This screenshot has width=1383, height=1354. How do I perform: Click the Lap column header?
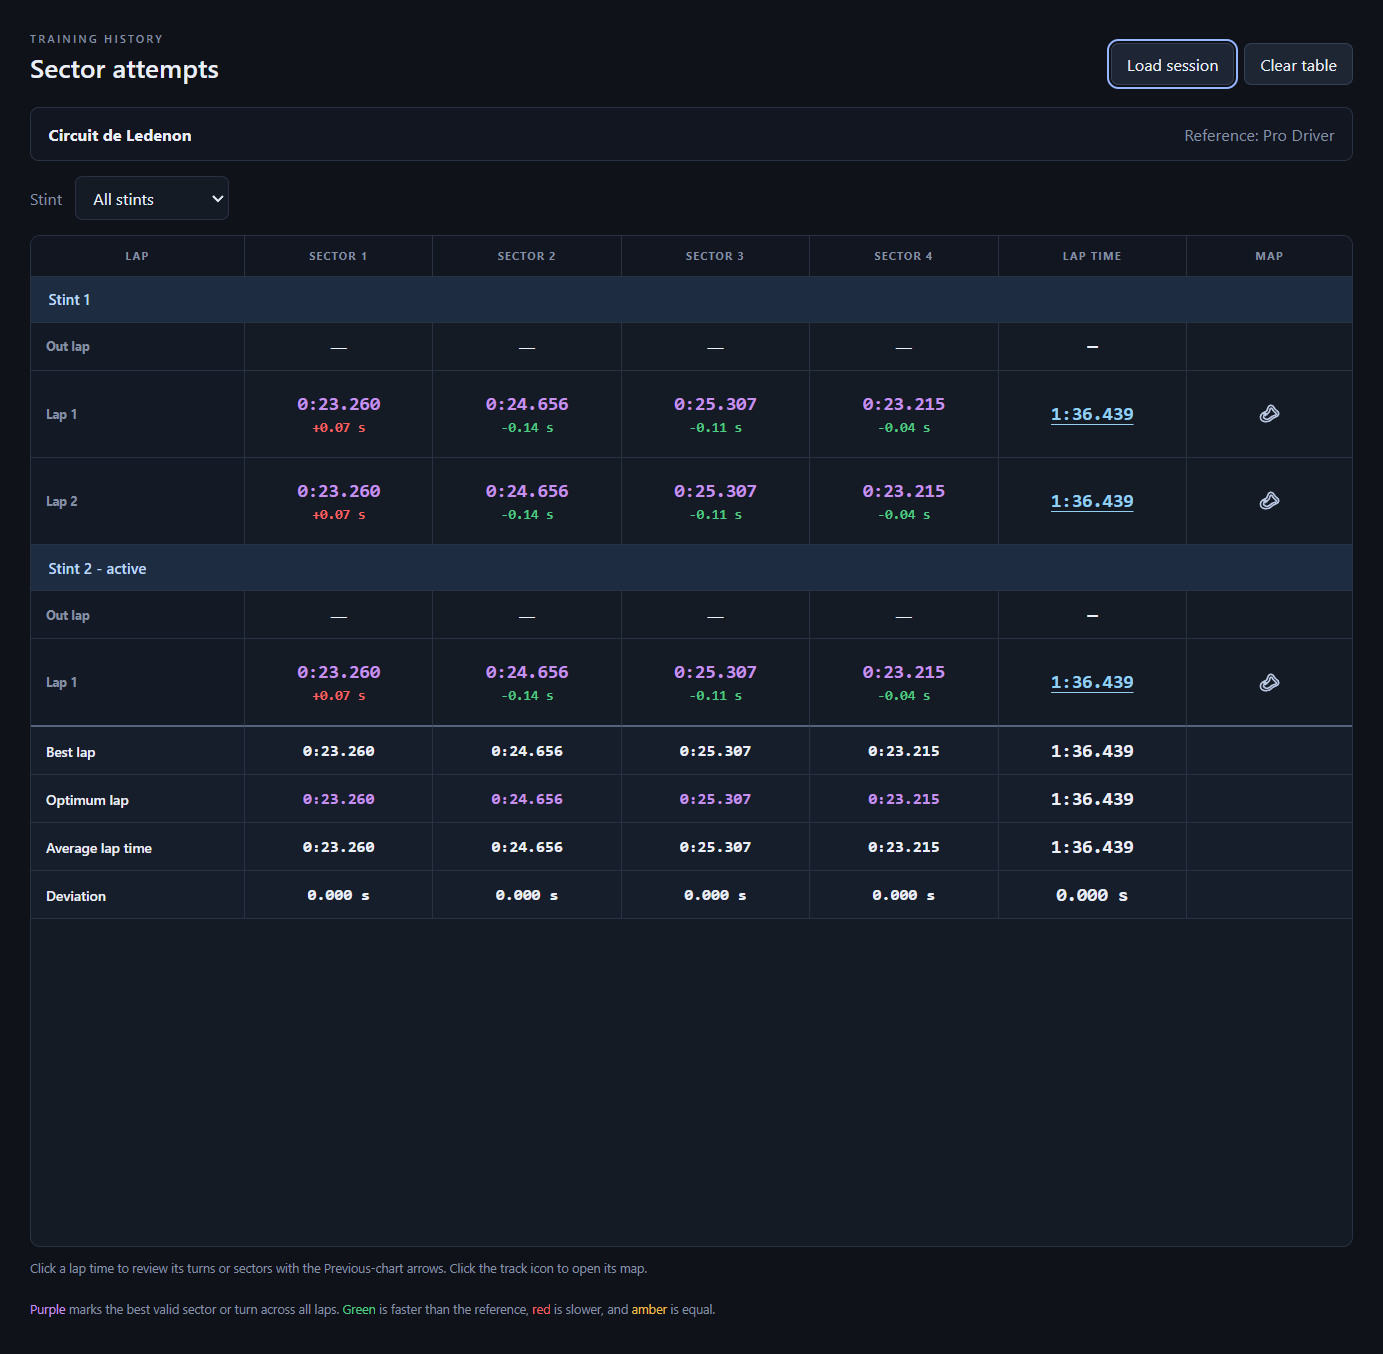(x=137, y=256)
